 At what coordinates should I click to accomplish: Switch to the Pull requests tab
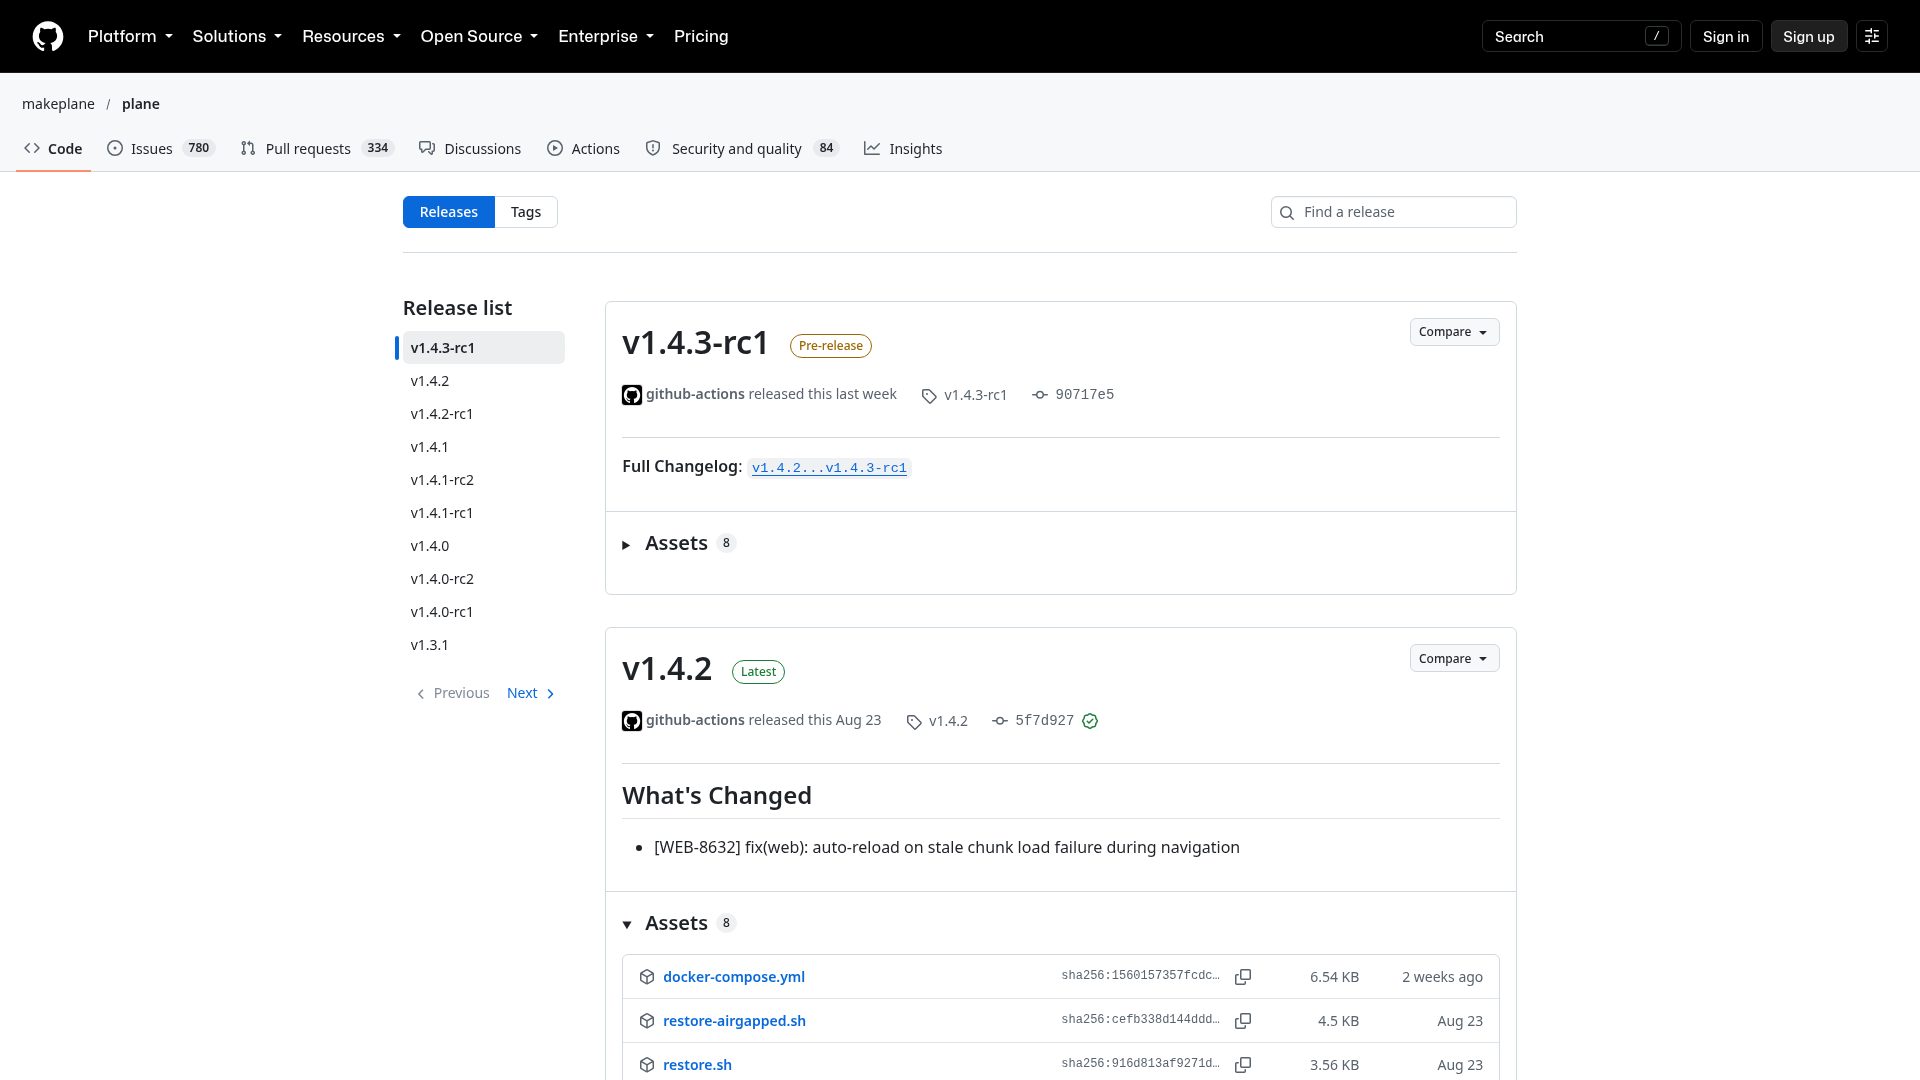pos(317,149)
